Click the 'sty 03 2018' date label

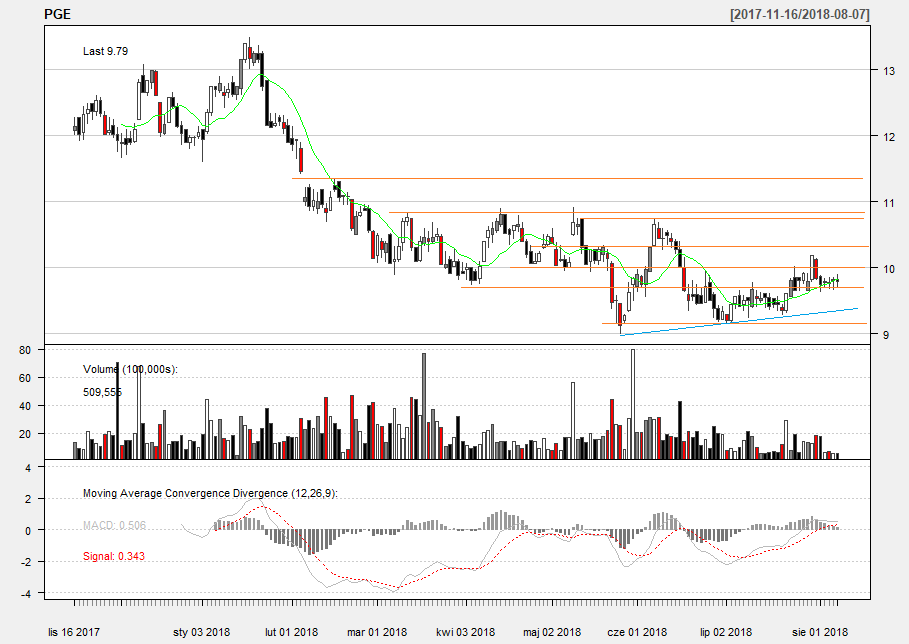(x=202, y=632)
